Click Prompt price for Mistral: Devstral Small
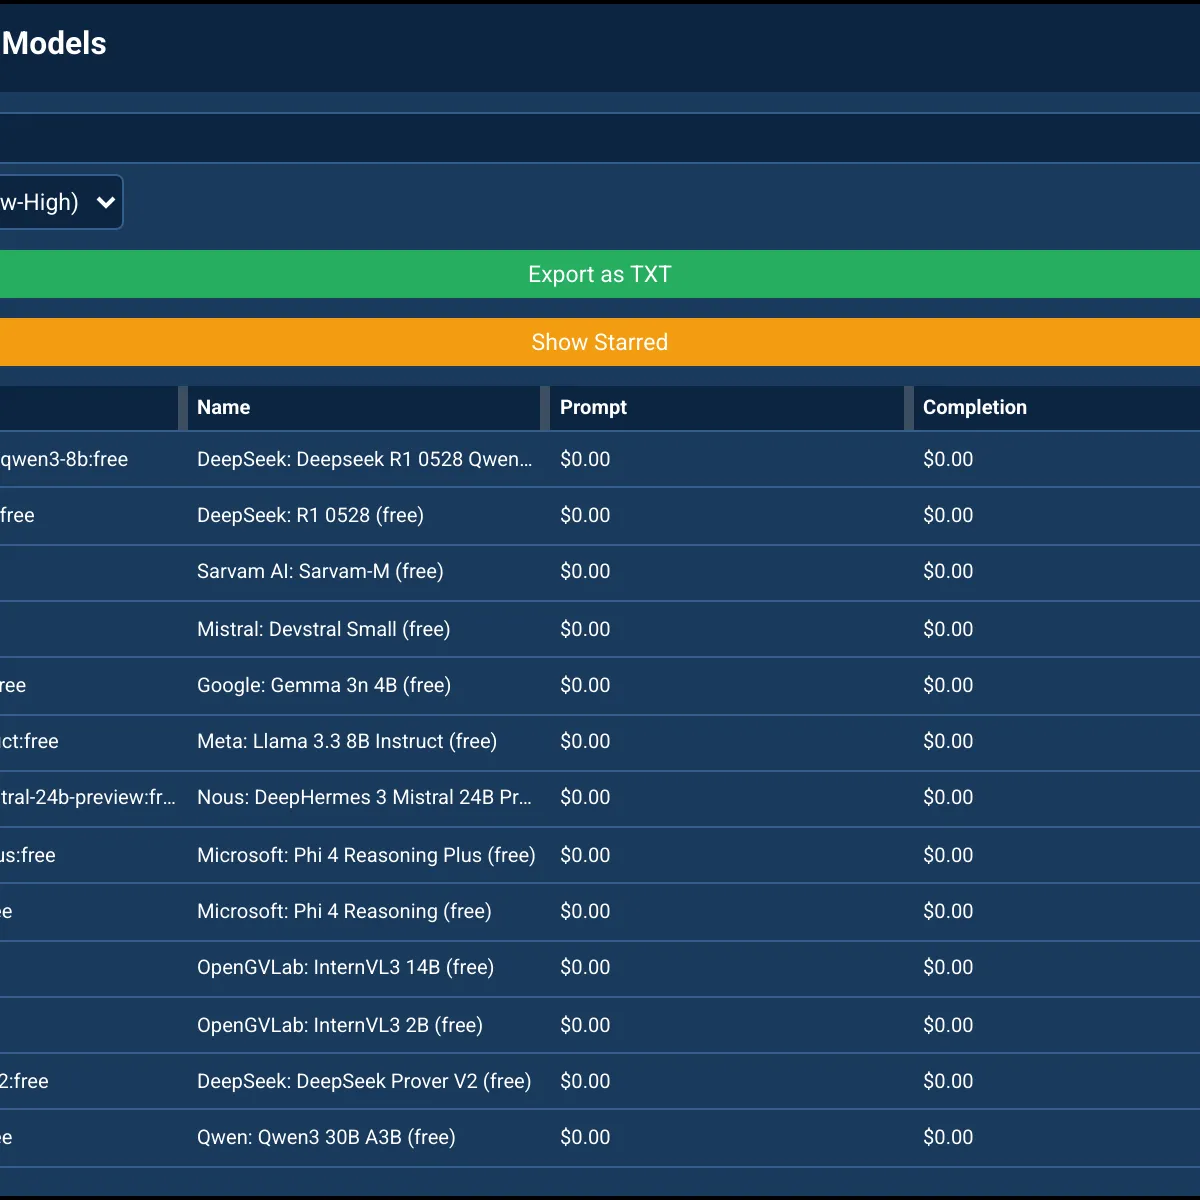 [585, 629]
